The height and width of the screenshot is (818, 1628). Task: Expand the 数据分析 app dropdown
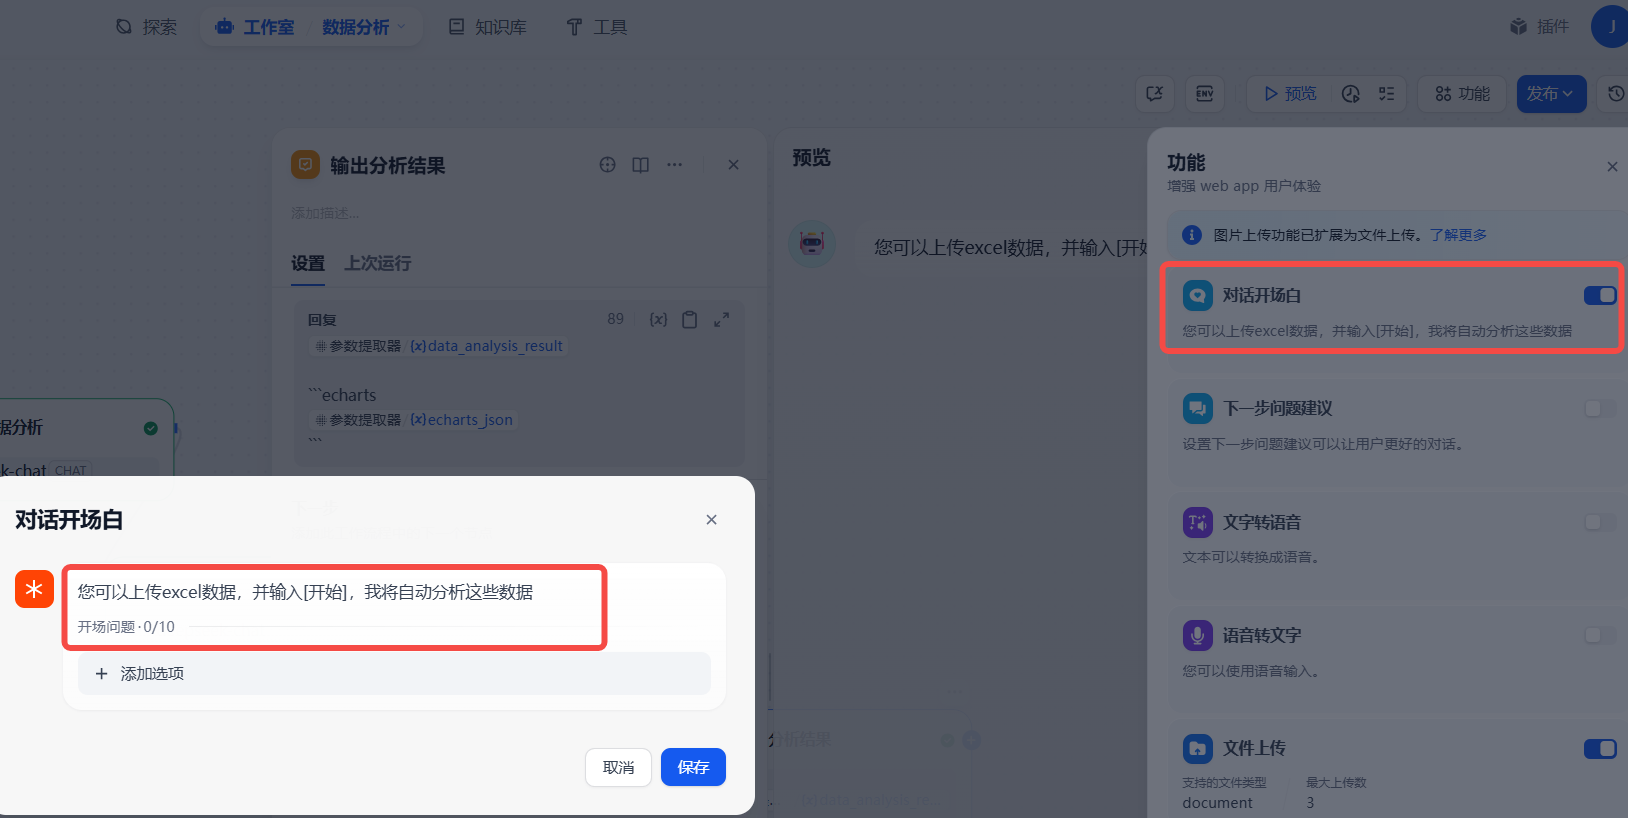click(364, 27)
